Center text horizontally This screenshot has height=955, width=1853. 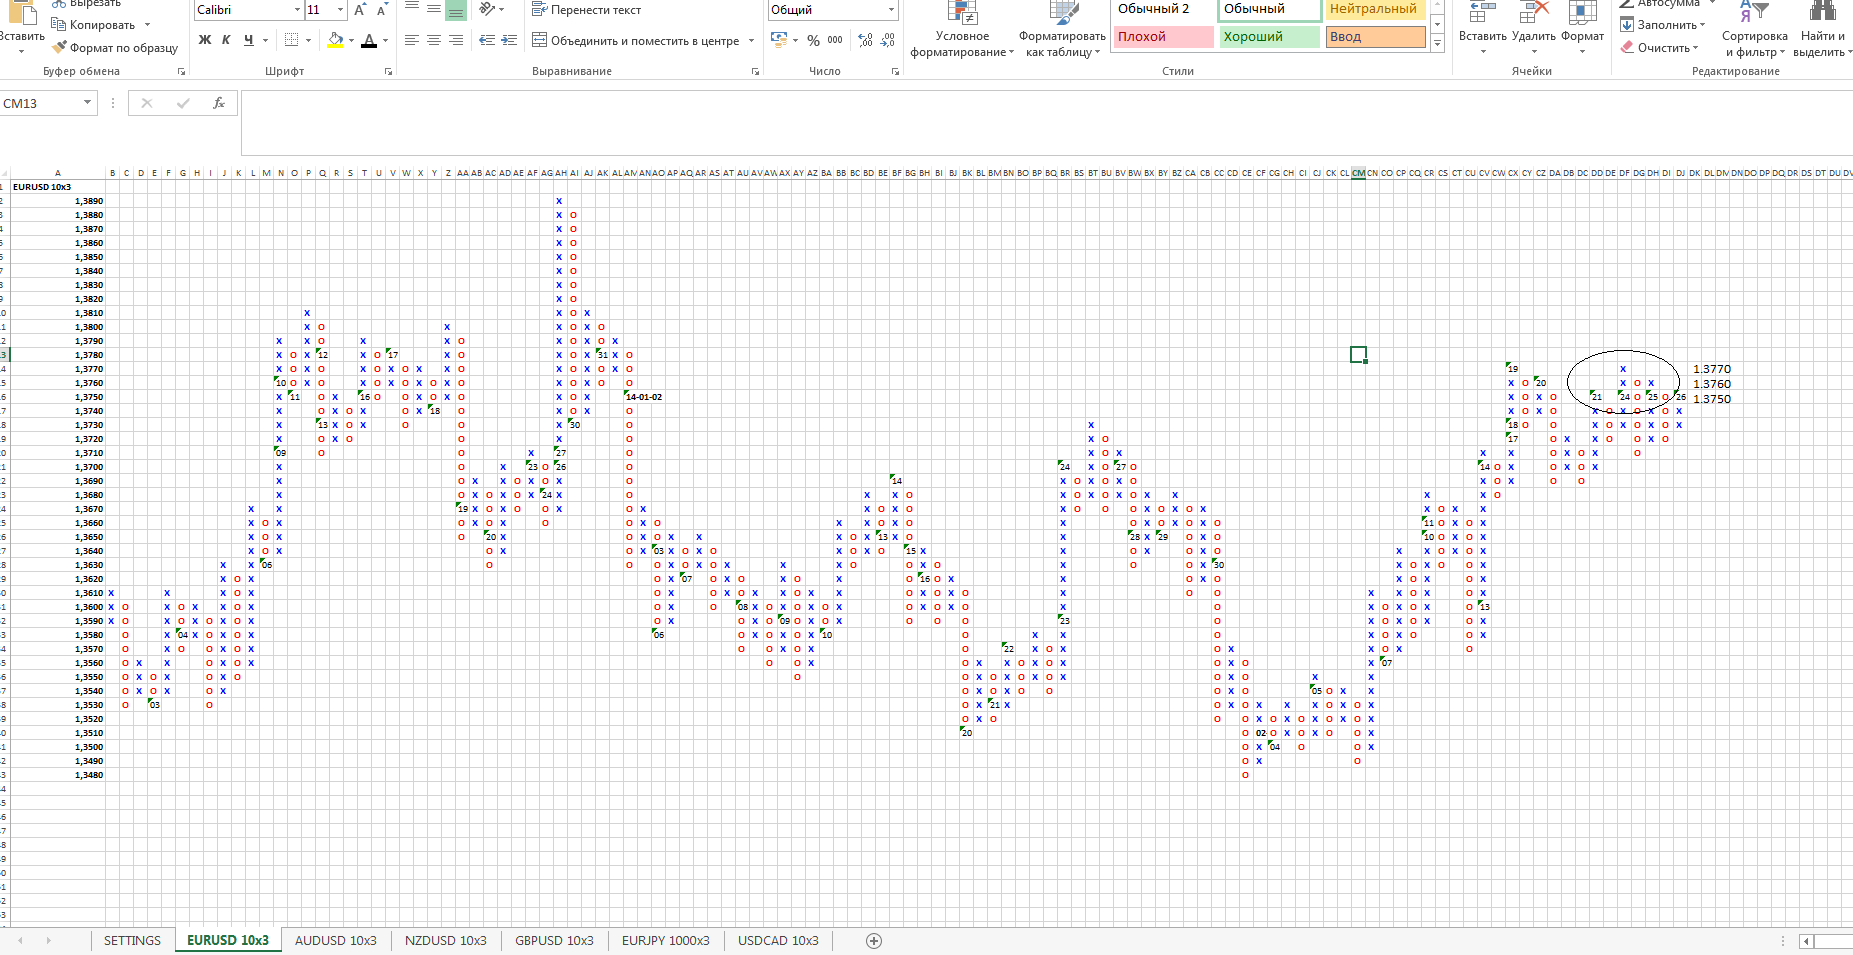coord(433,40)
